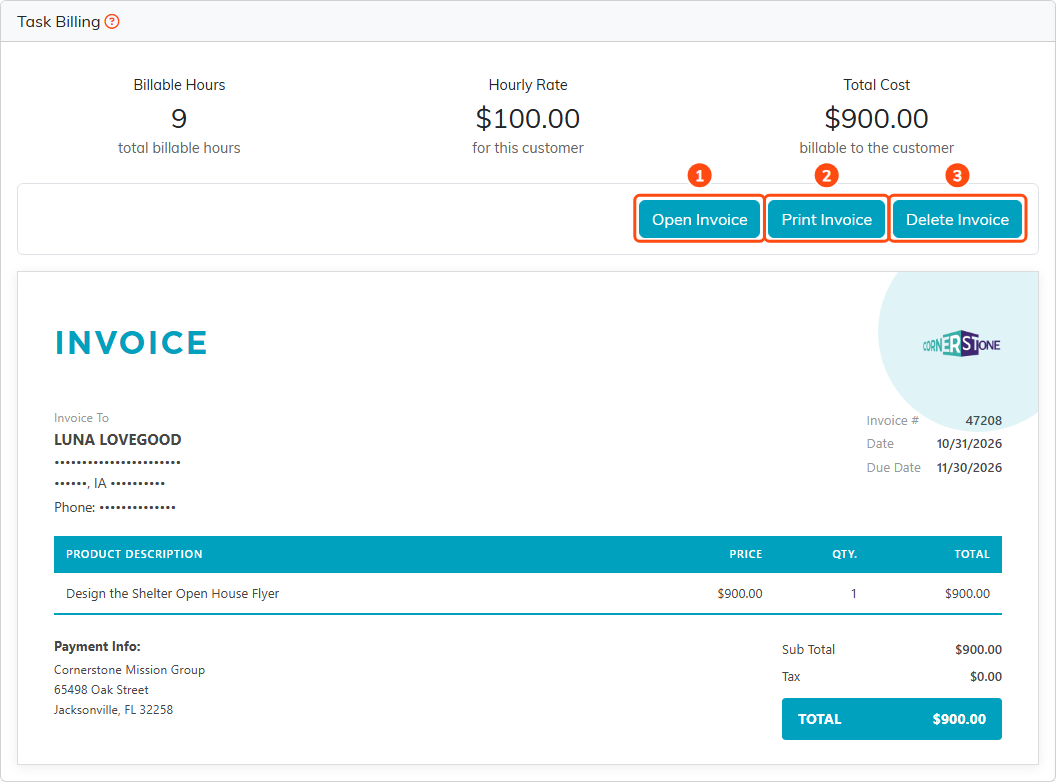
Task: Click the Billable Hours value 9
Action: pos(178,119)
